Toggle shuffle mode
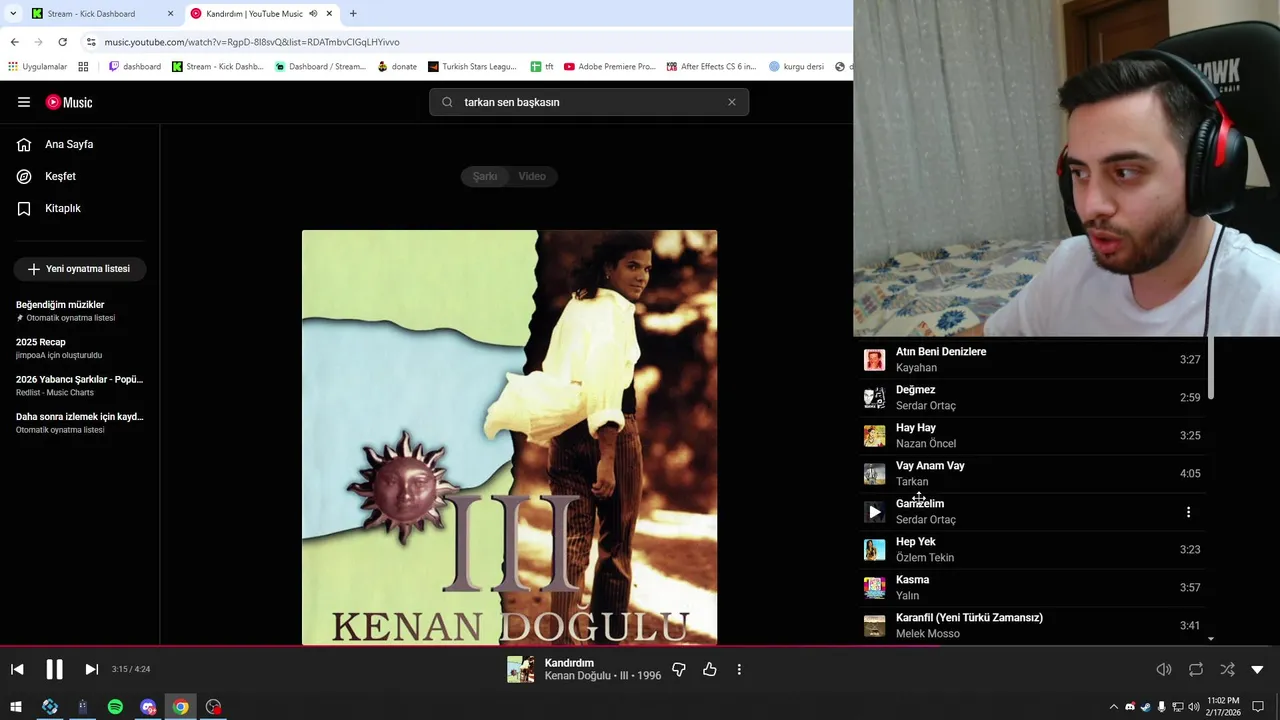1280x720 pixels. pyautogui.click(x=1227, y=669)
